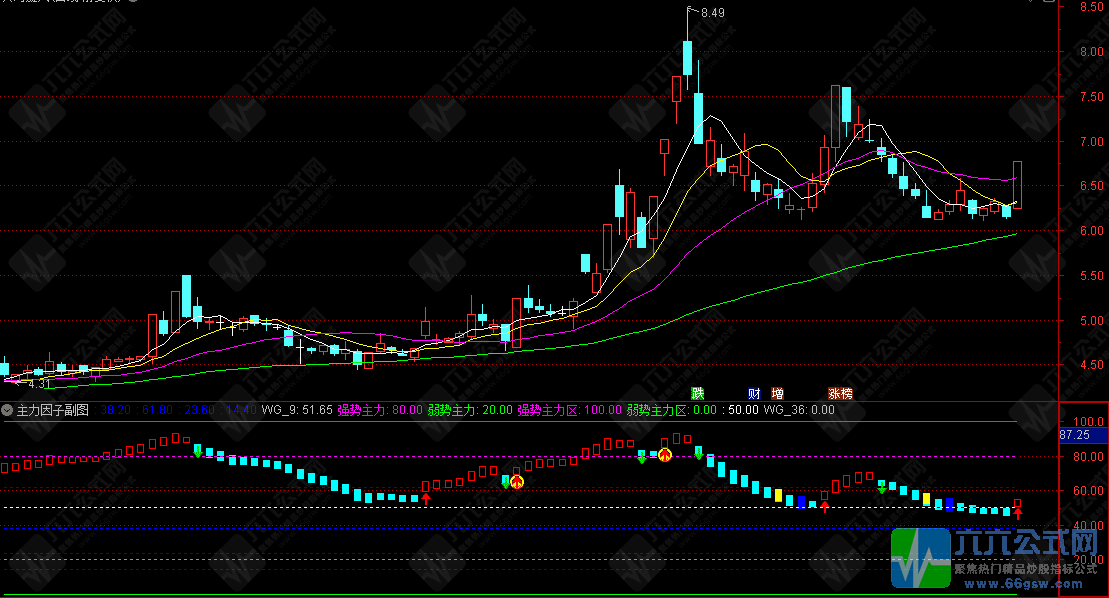Select the 强势主力: 80.00 readout

click(x=380, y=410)
